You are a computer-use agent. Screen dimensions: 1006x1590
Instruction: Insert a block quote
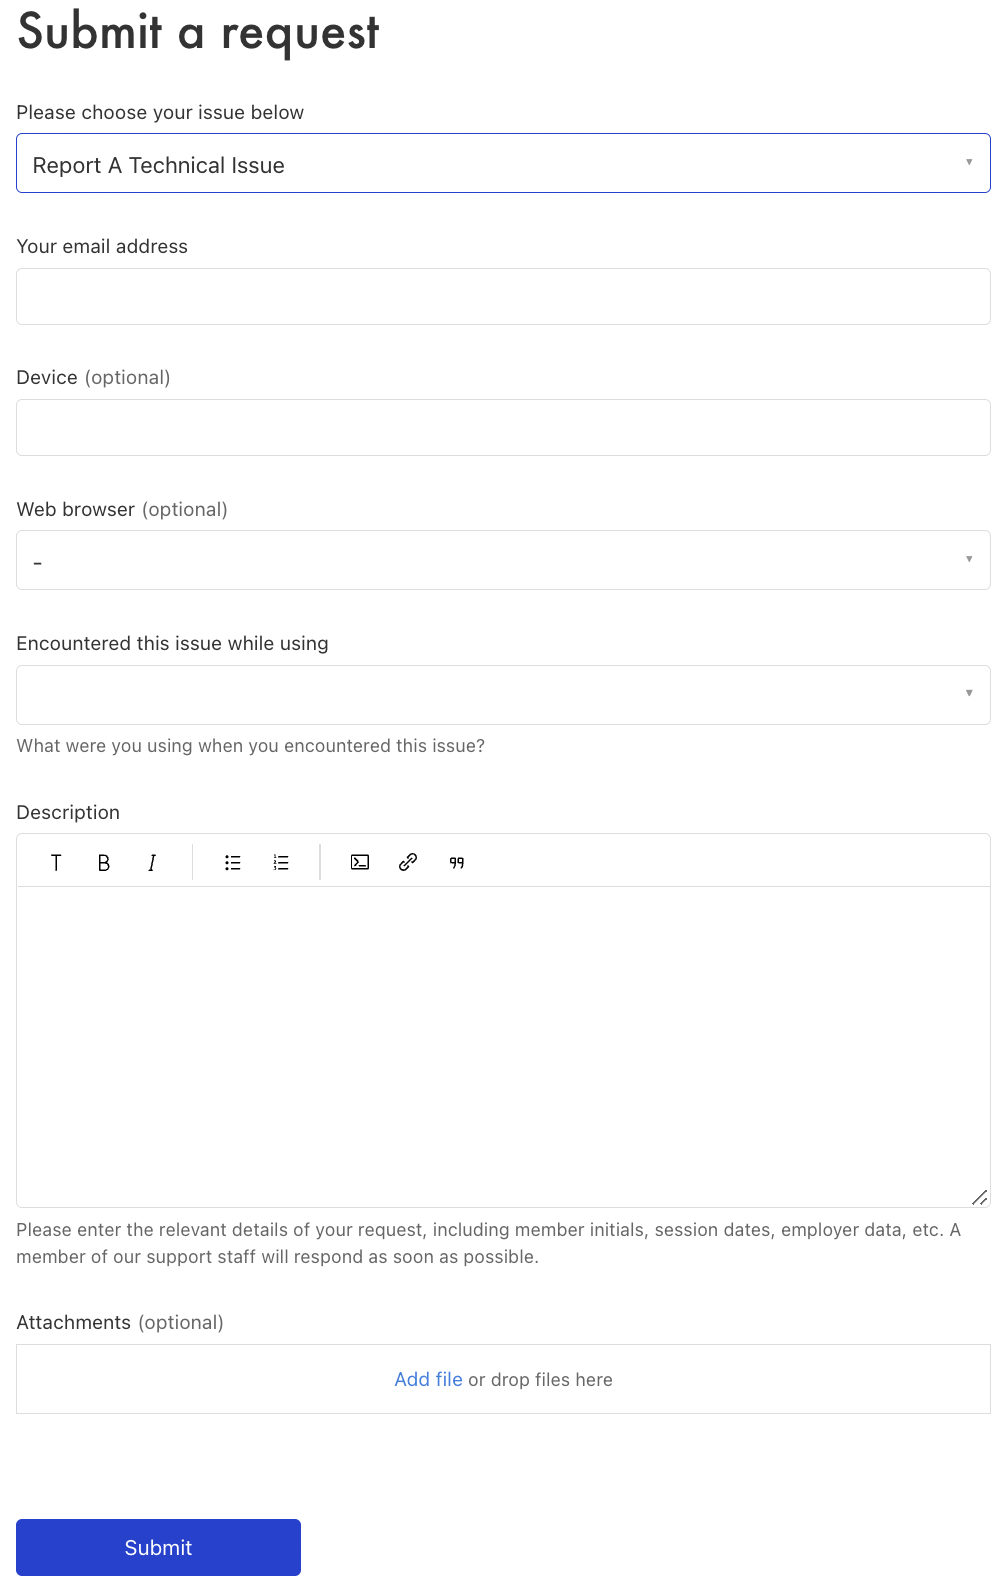pos(456,863)
